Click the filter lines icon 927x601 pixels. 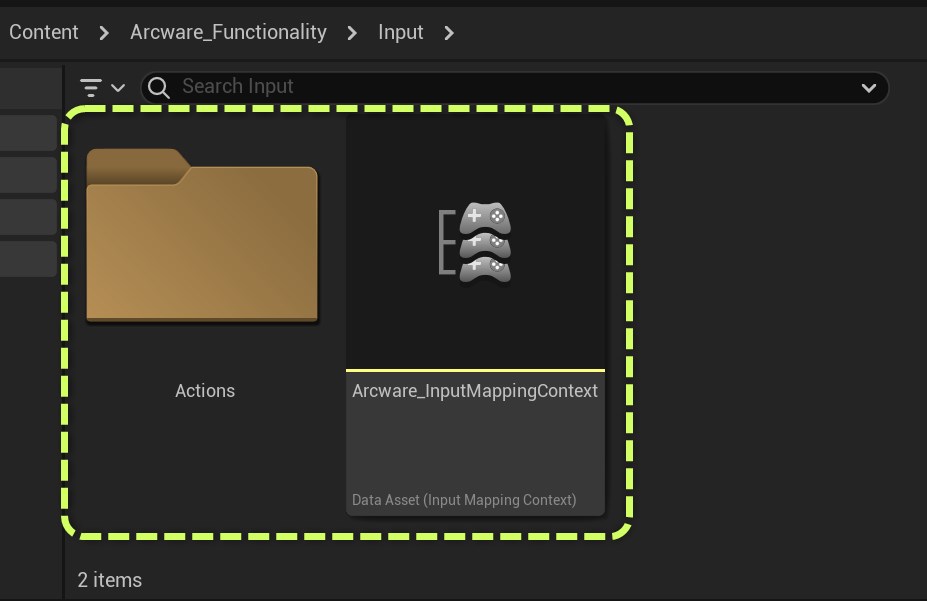tap(91, 88)
